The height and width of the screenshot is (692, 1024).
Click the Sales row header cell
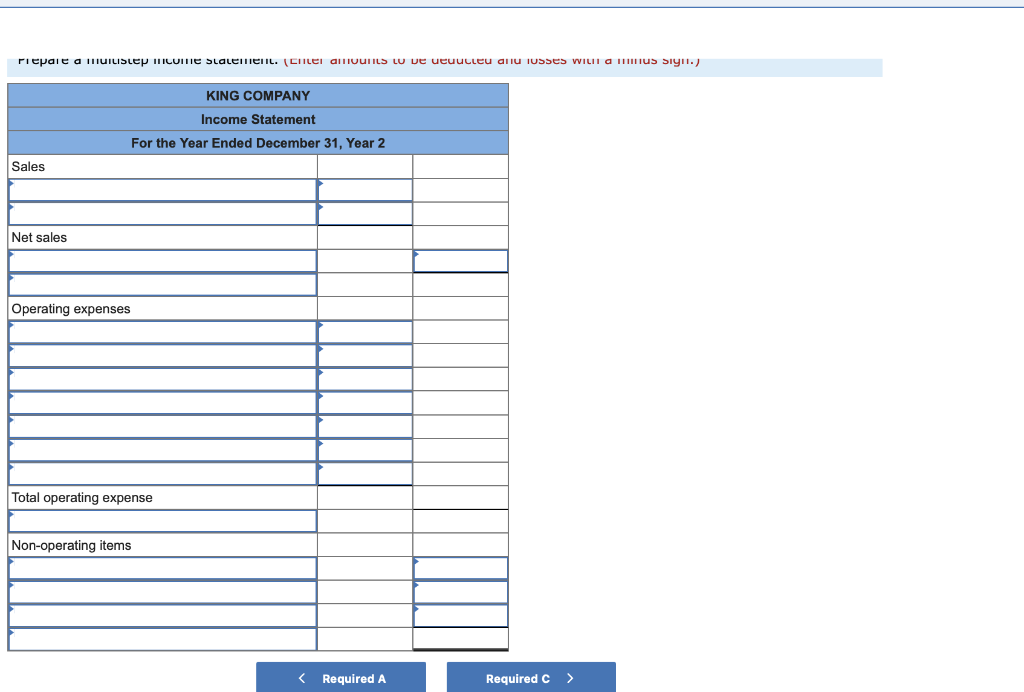[160, 166]
